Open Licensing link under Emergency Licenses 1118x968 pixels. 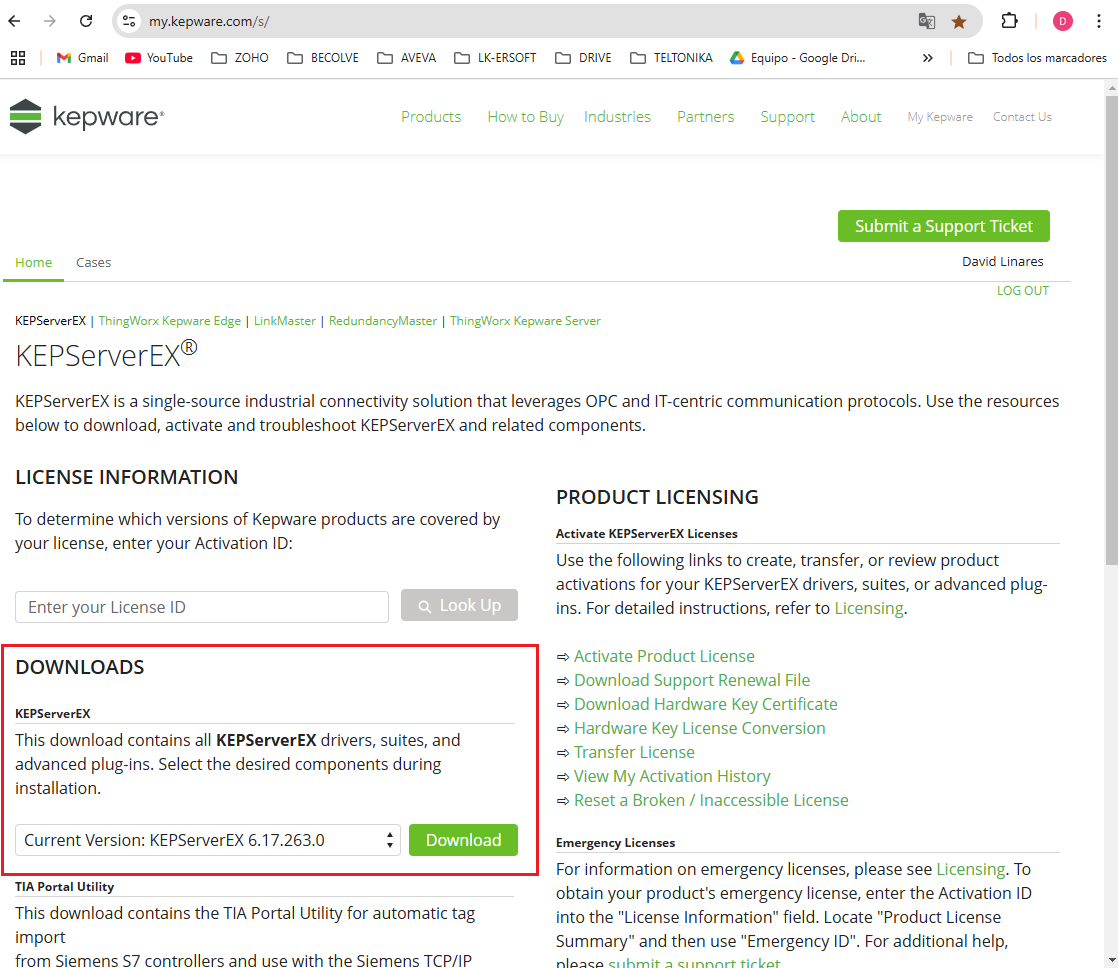click(970, 869)
